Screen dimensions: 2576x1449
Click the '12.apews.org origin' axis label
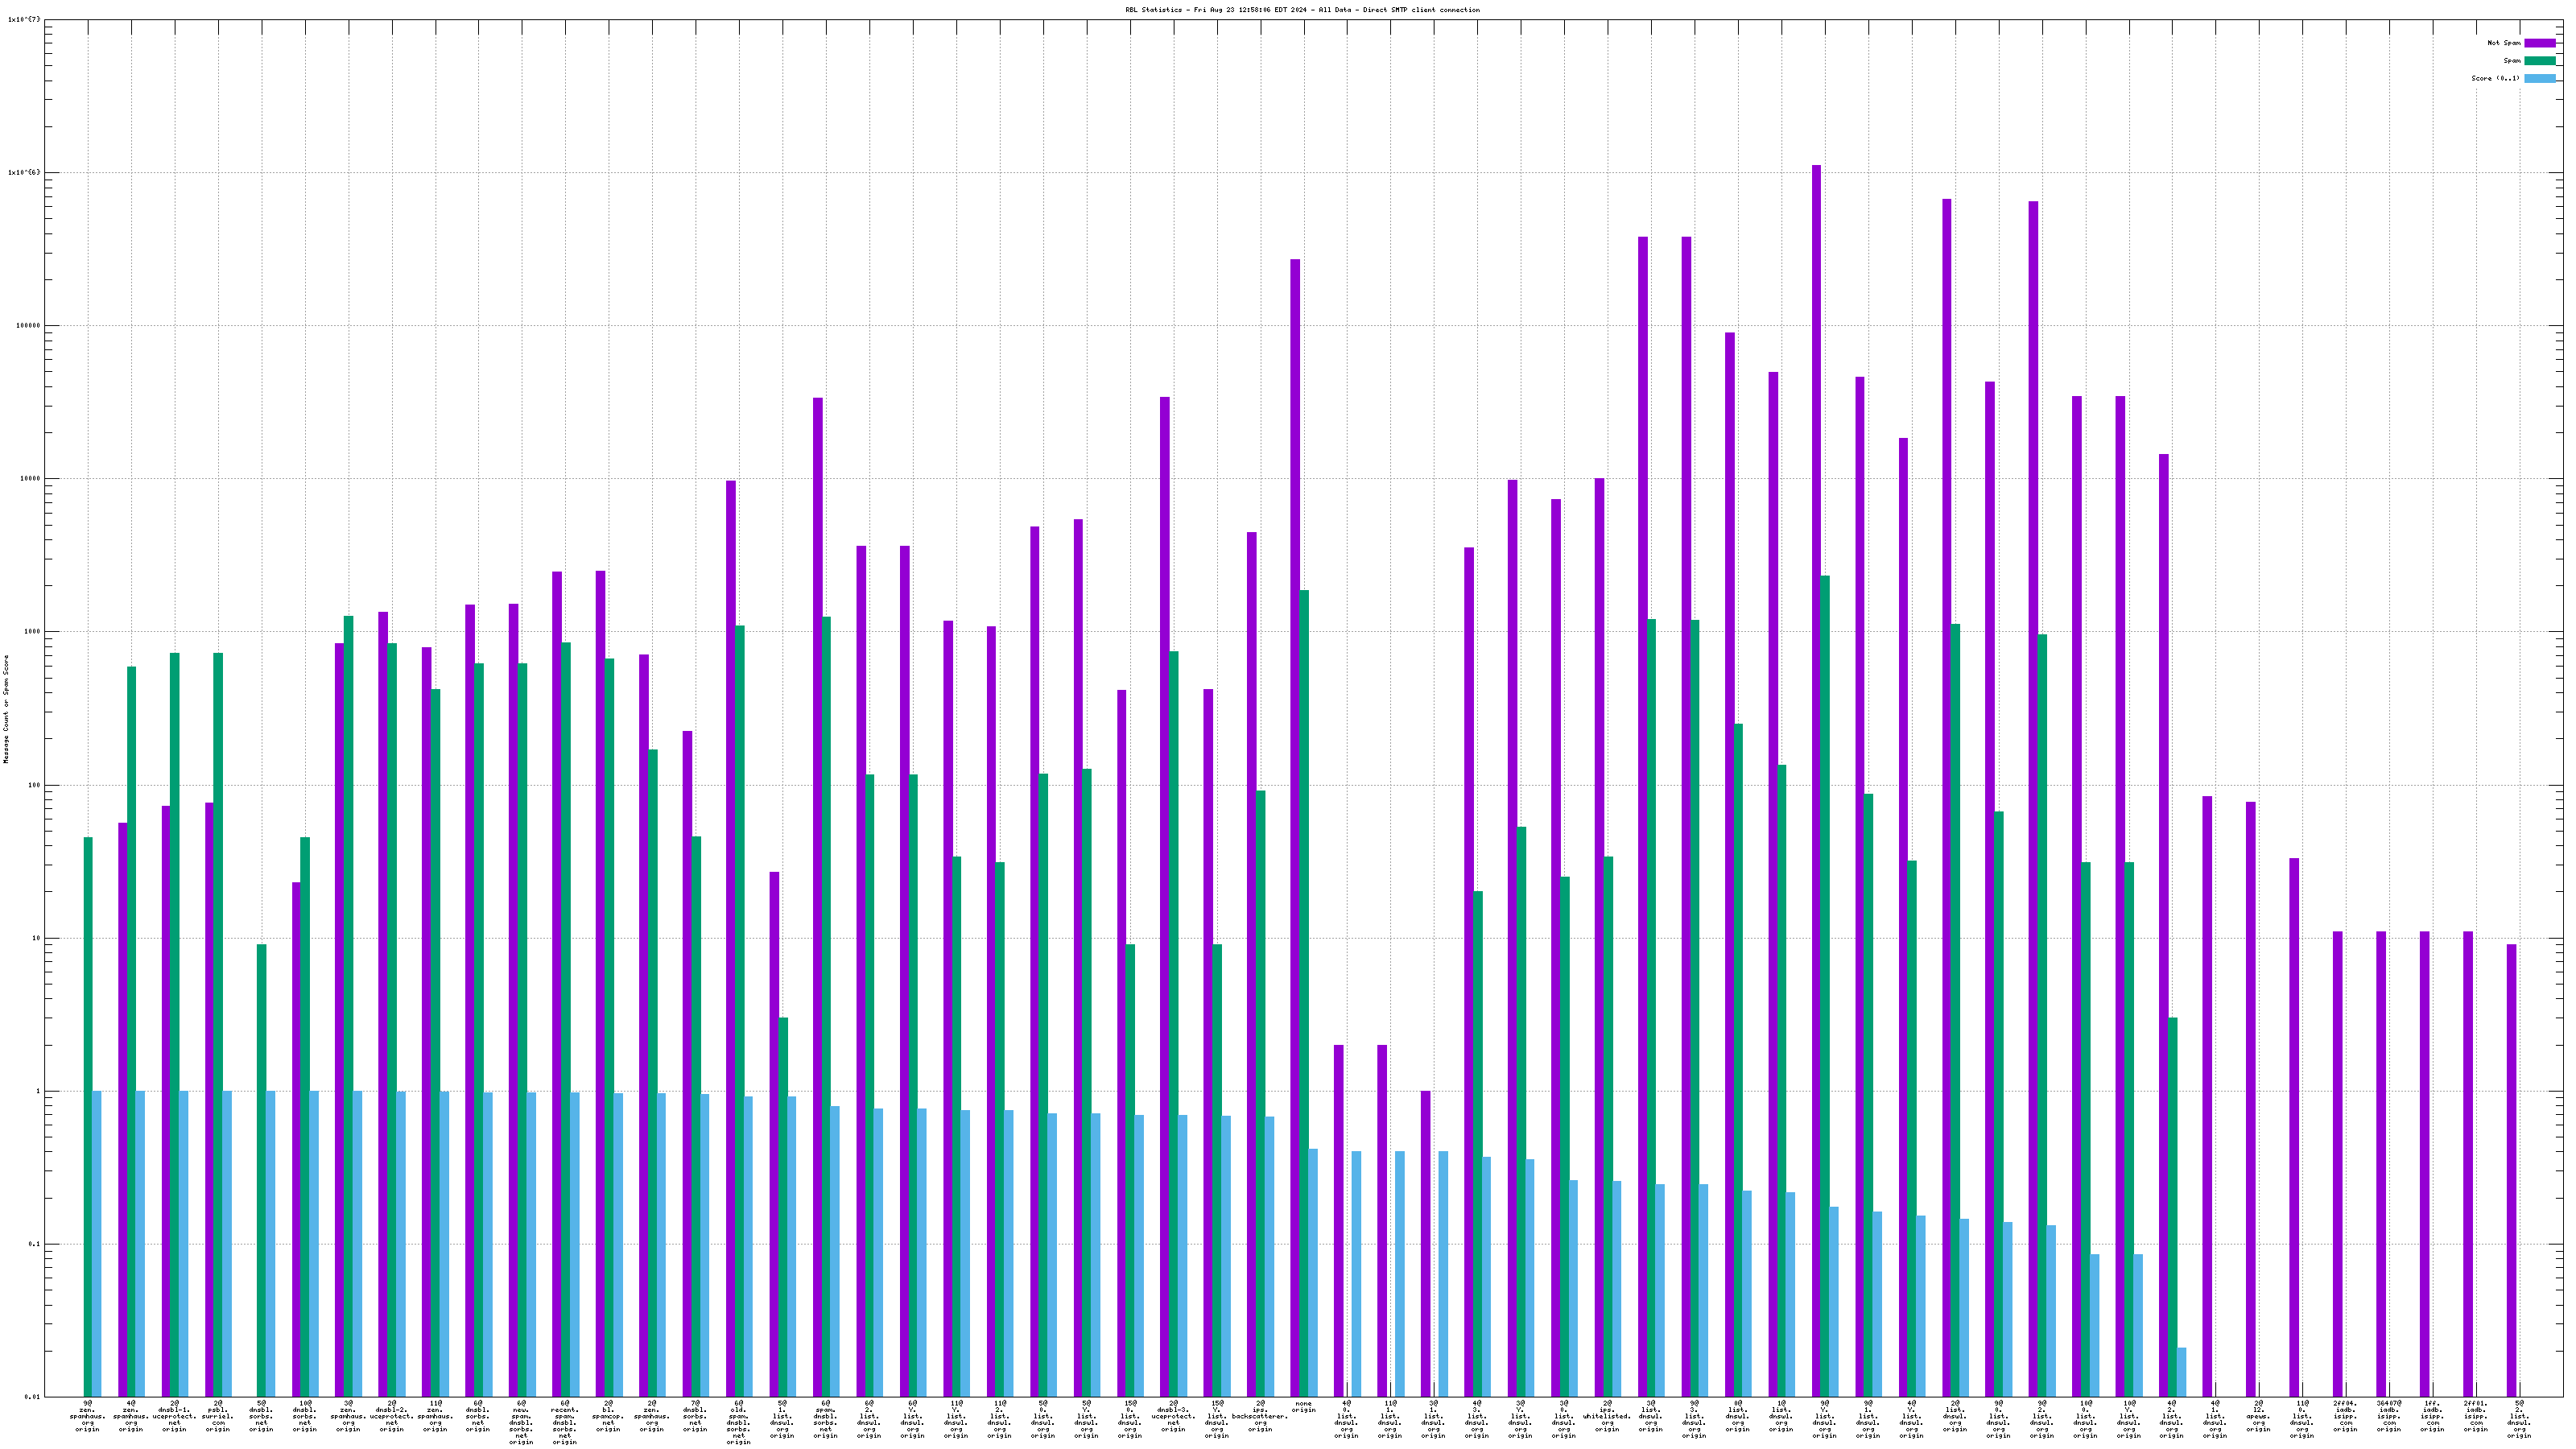[x=2258, y=1416]
